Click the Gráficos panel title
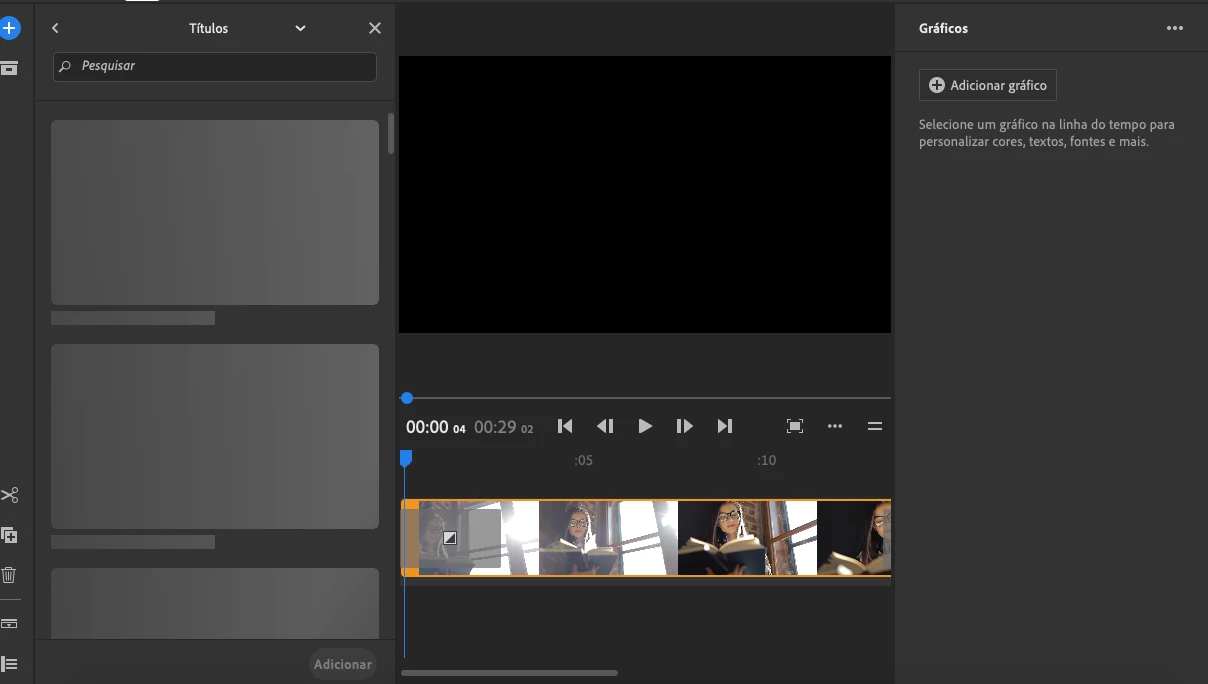This screenshot has width=1208, height=684. tap(943, 29)
